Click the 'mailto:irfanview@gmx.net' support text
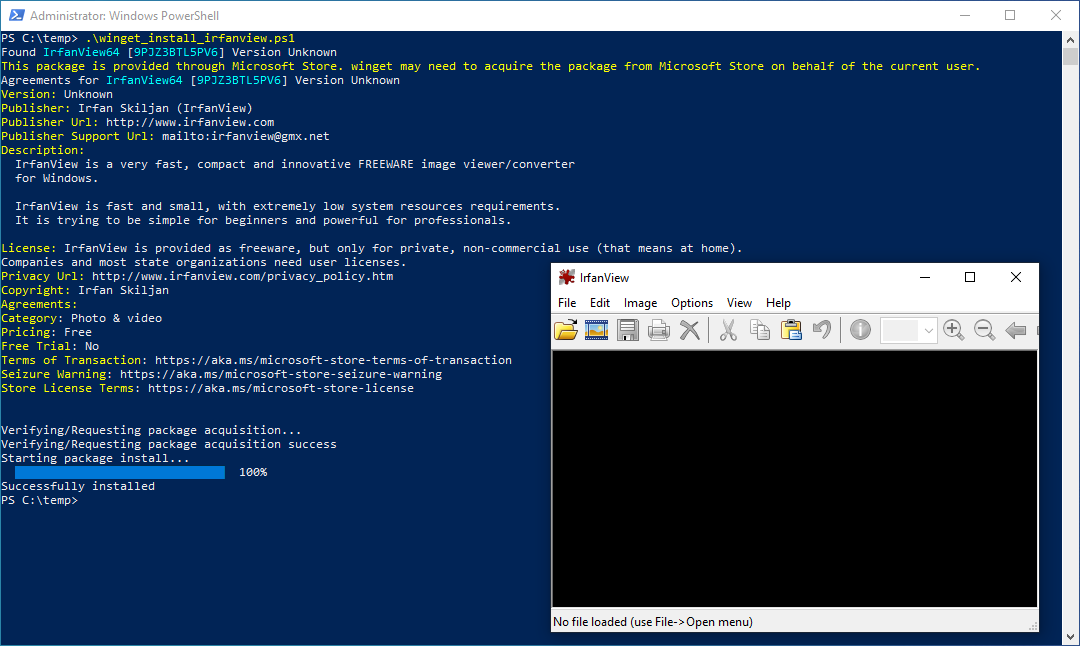Screen dimensions: 1080x646 [x=246, y=136]
